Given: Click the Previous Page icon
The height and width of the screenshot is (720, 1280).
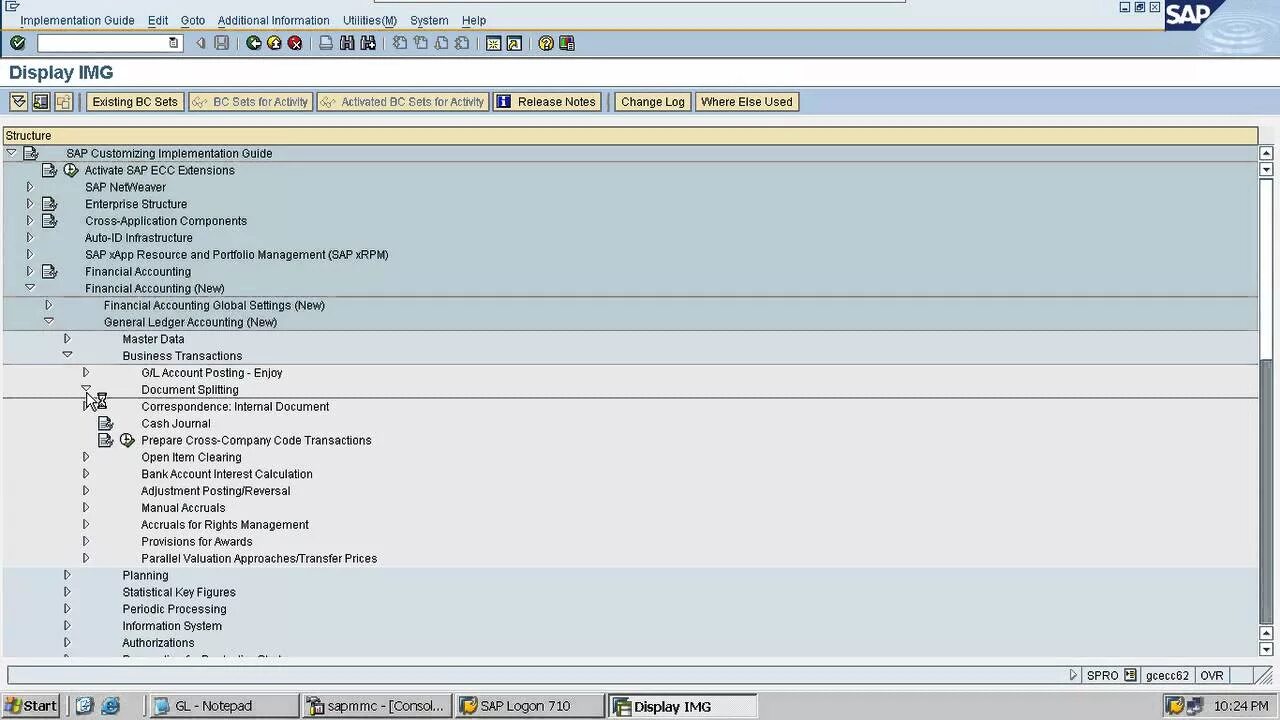Looking at the screenshot, I should [420, 43].
